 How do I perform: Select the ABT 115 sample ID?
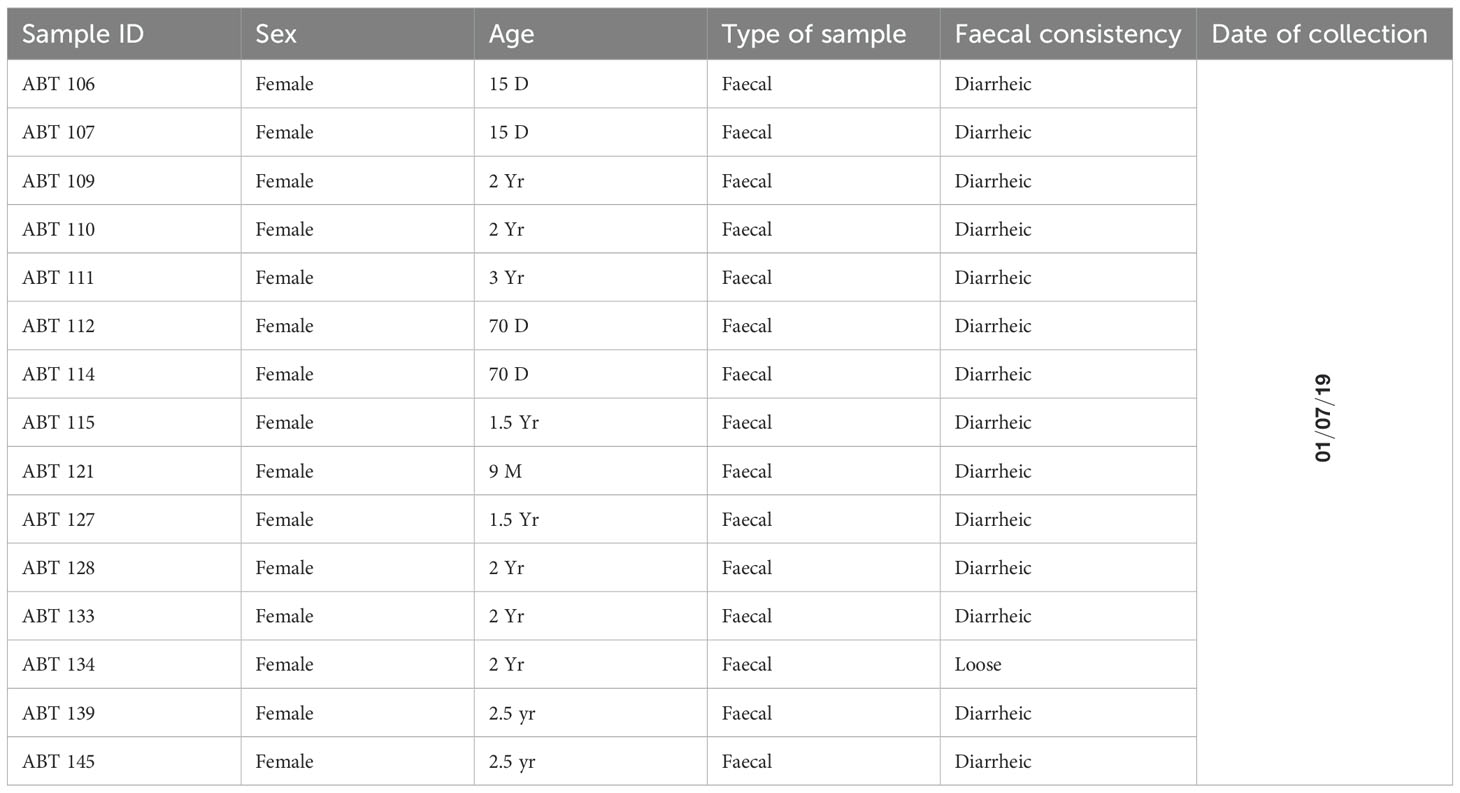58,423
